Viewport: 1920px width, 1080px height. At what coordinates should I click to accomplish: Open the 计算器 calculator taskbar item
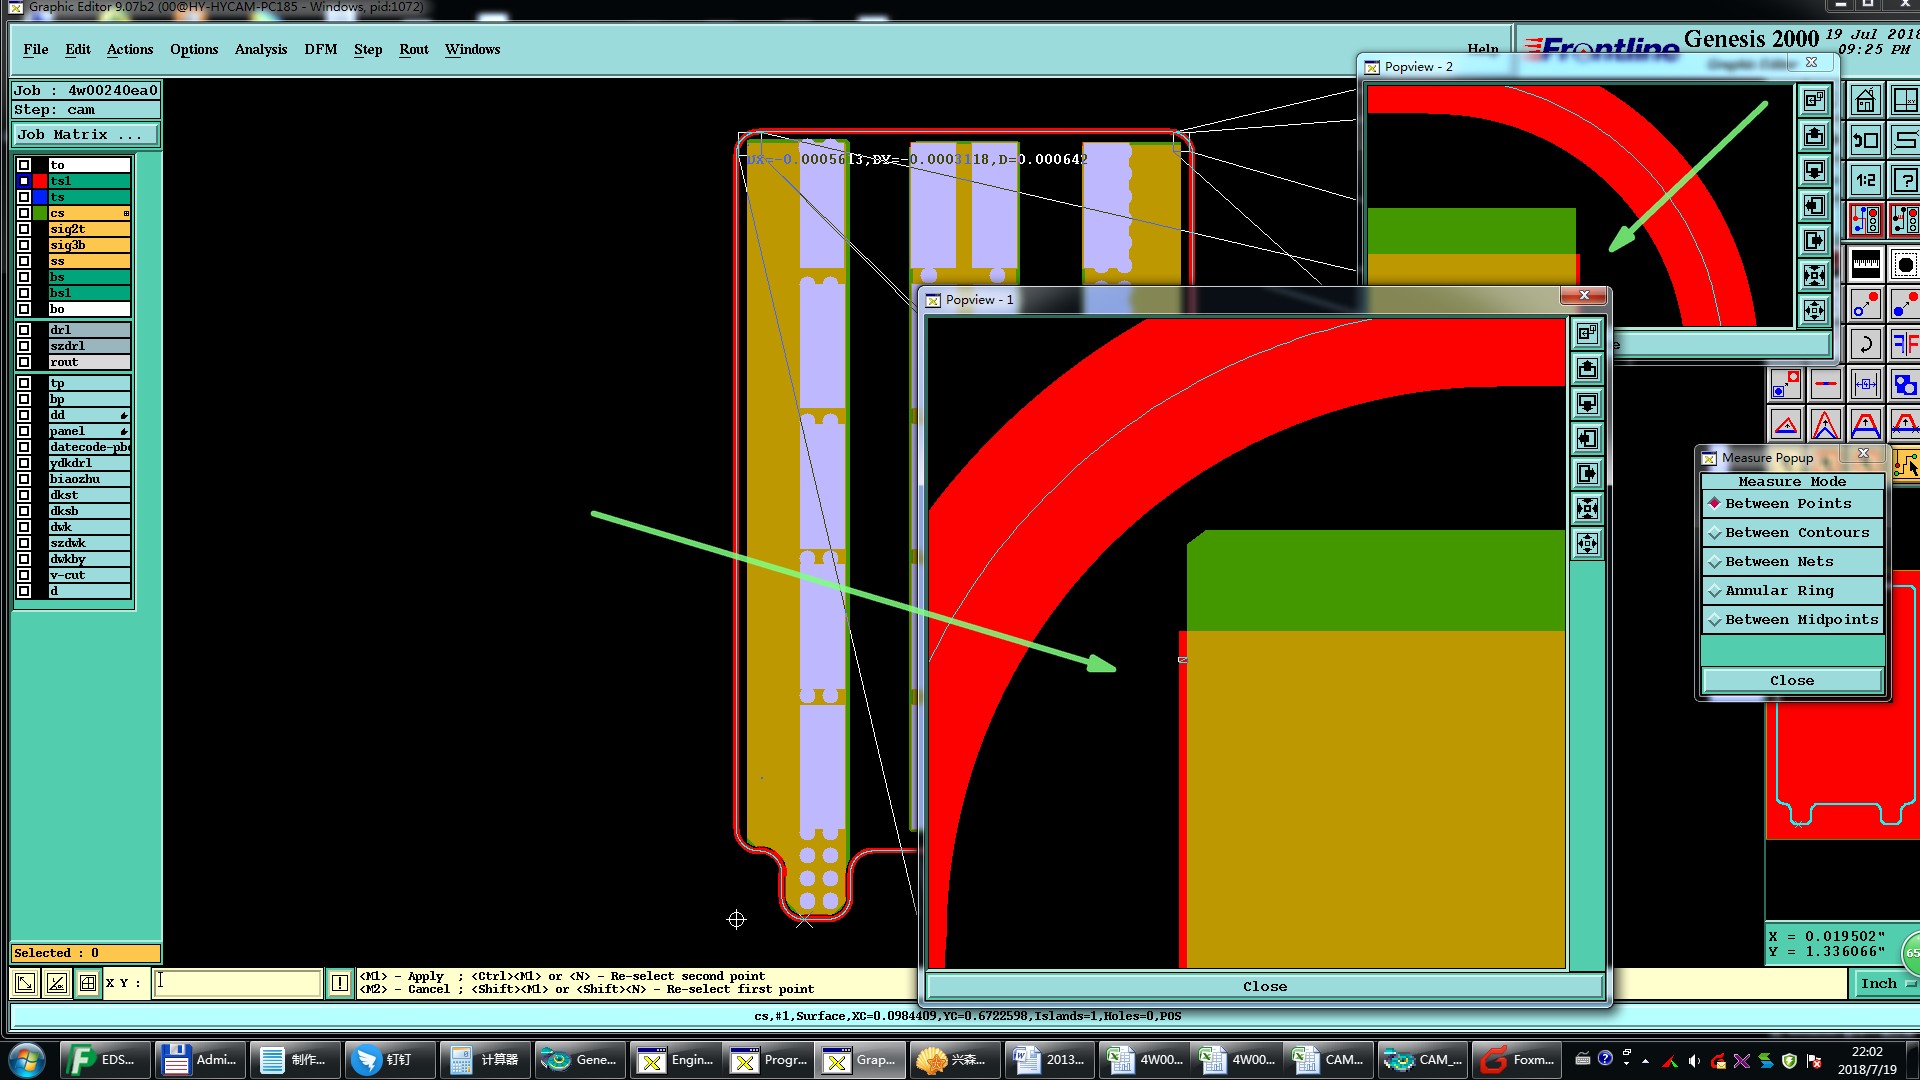(484, 1059)
